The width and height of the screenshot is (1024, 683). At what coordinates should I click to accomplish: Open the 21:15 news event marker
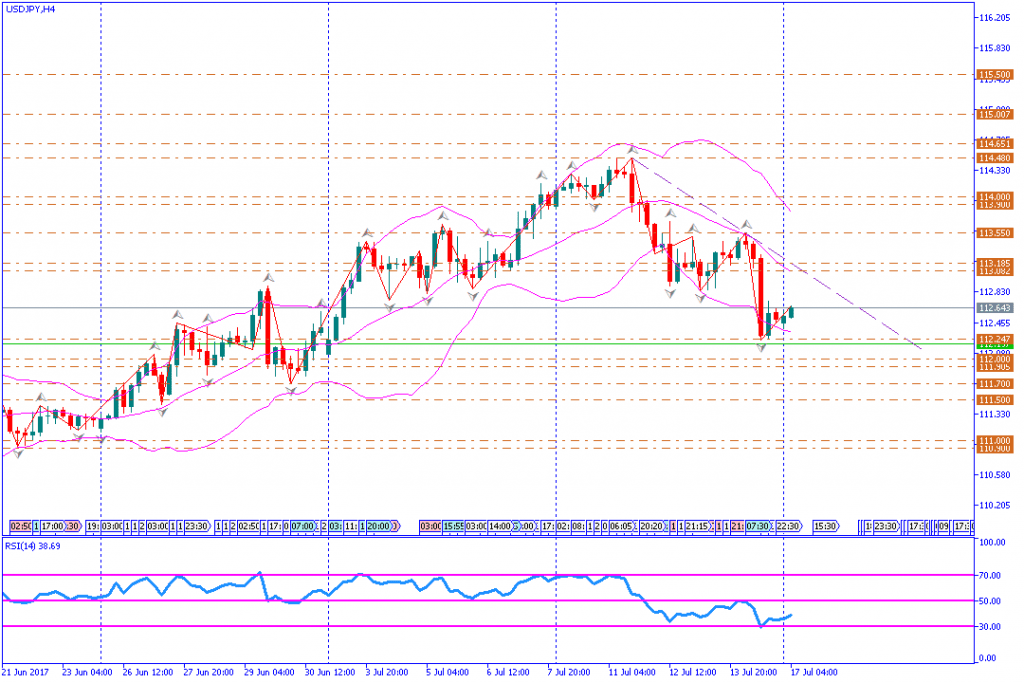pos(698,526)
